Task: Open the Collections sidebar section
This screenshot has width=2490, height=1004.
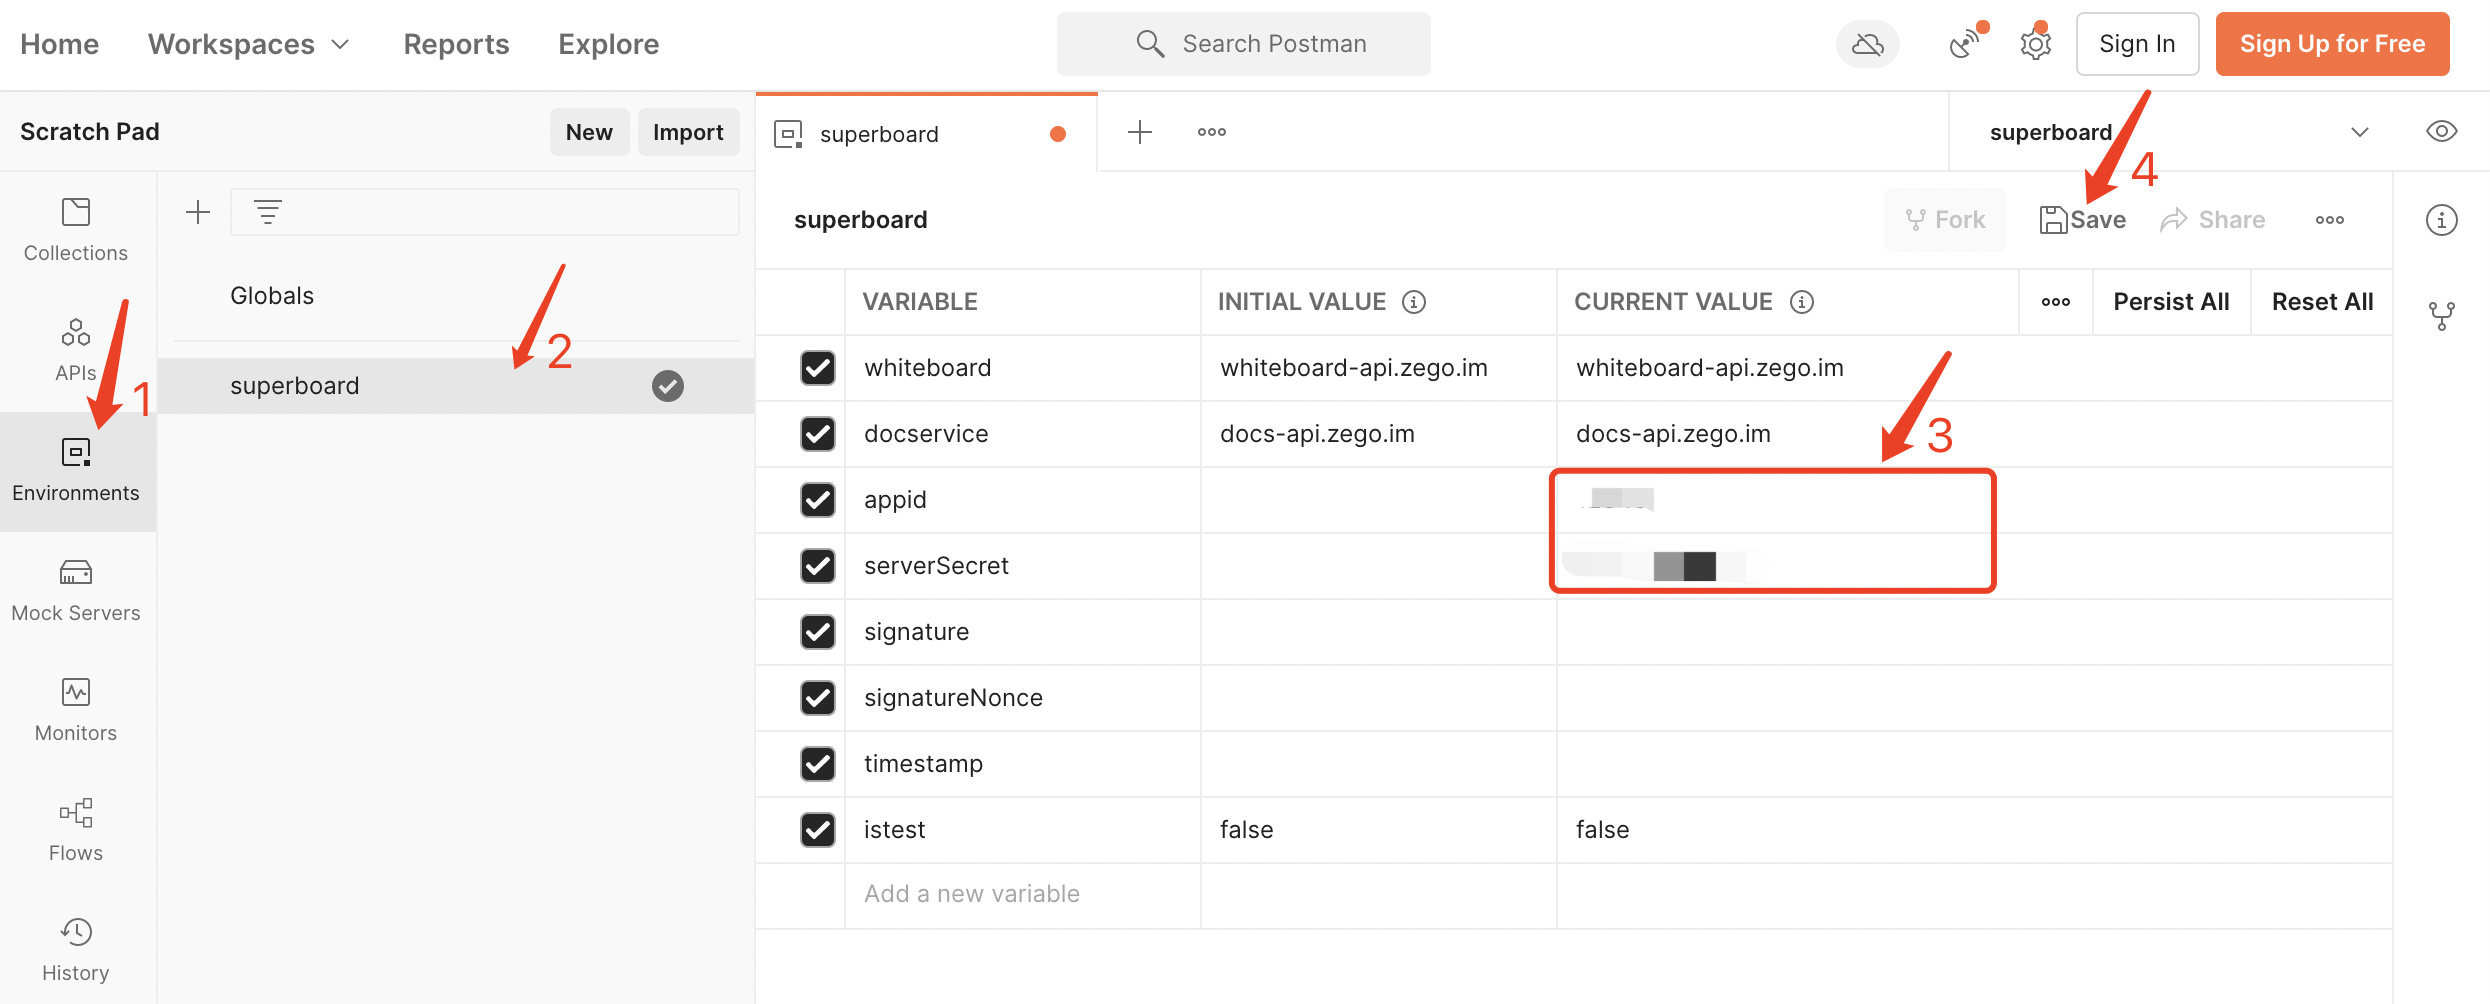Action: (76, 230)
